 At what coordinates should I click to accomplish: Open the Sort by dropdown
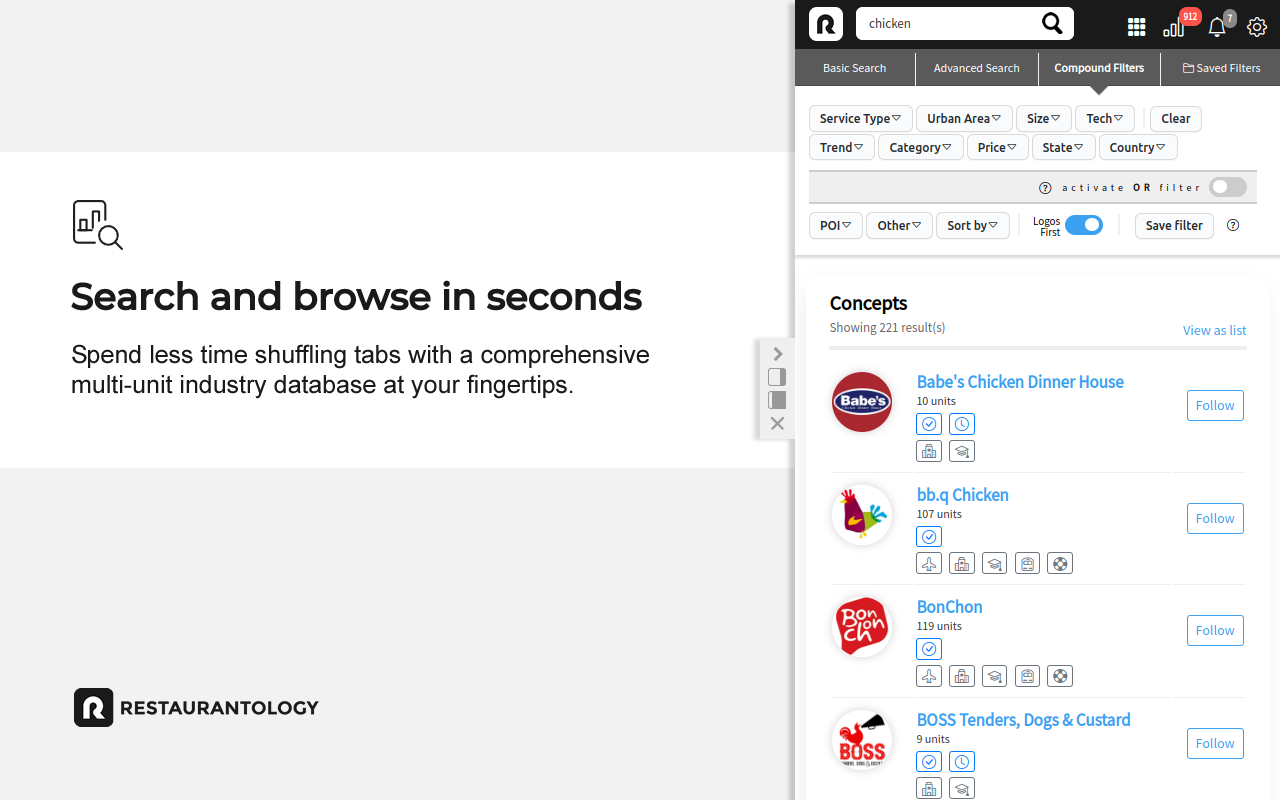click(973, 225)
